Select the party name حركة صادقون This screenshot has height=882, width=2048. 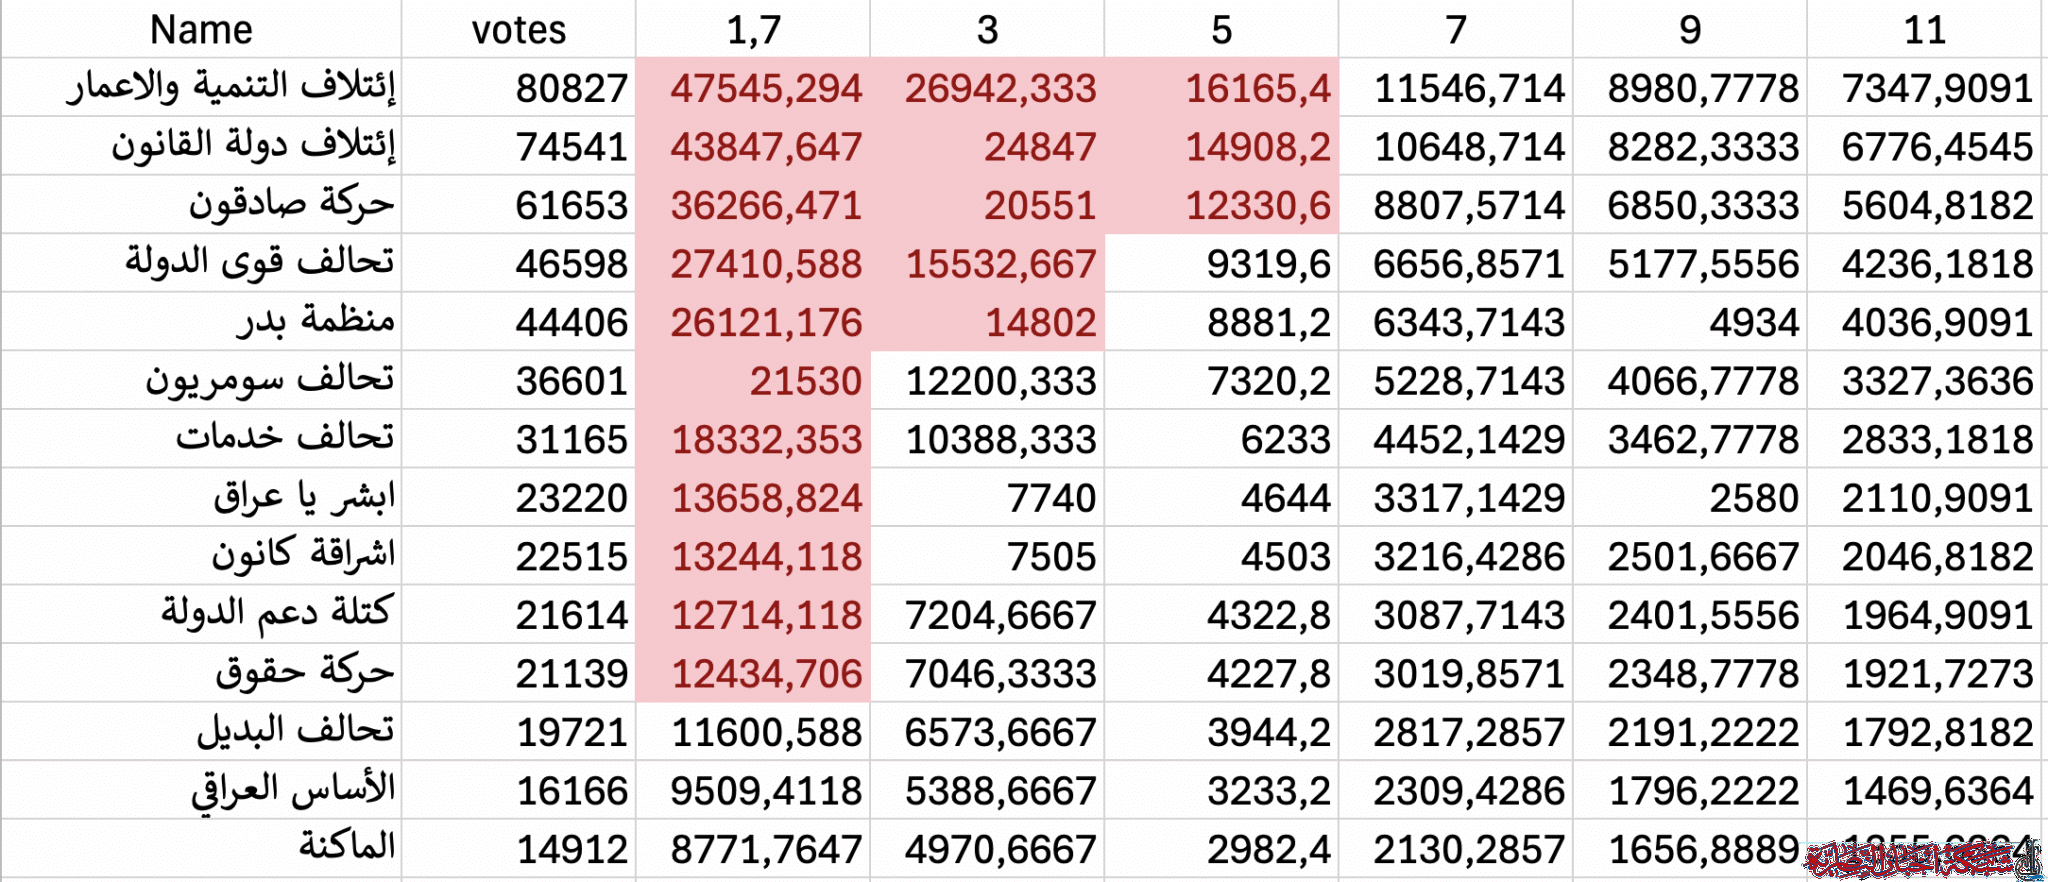[x=292, y=204]
